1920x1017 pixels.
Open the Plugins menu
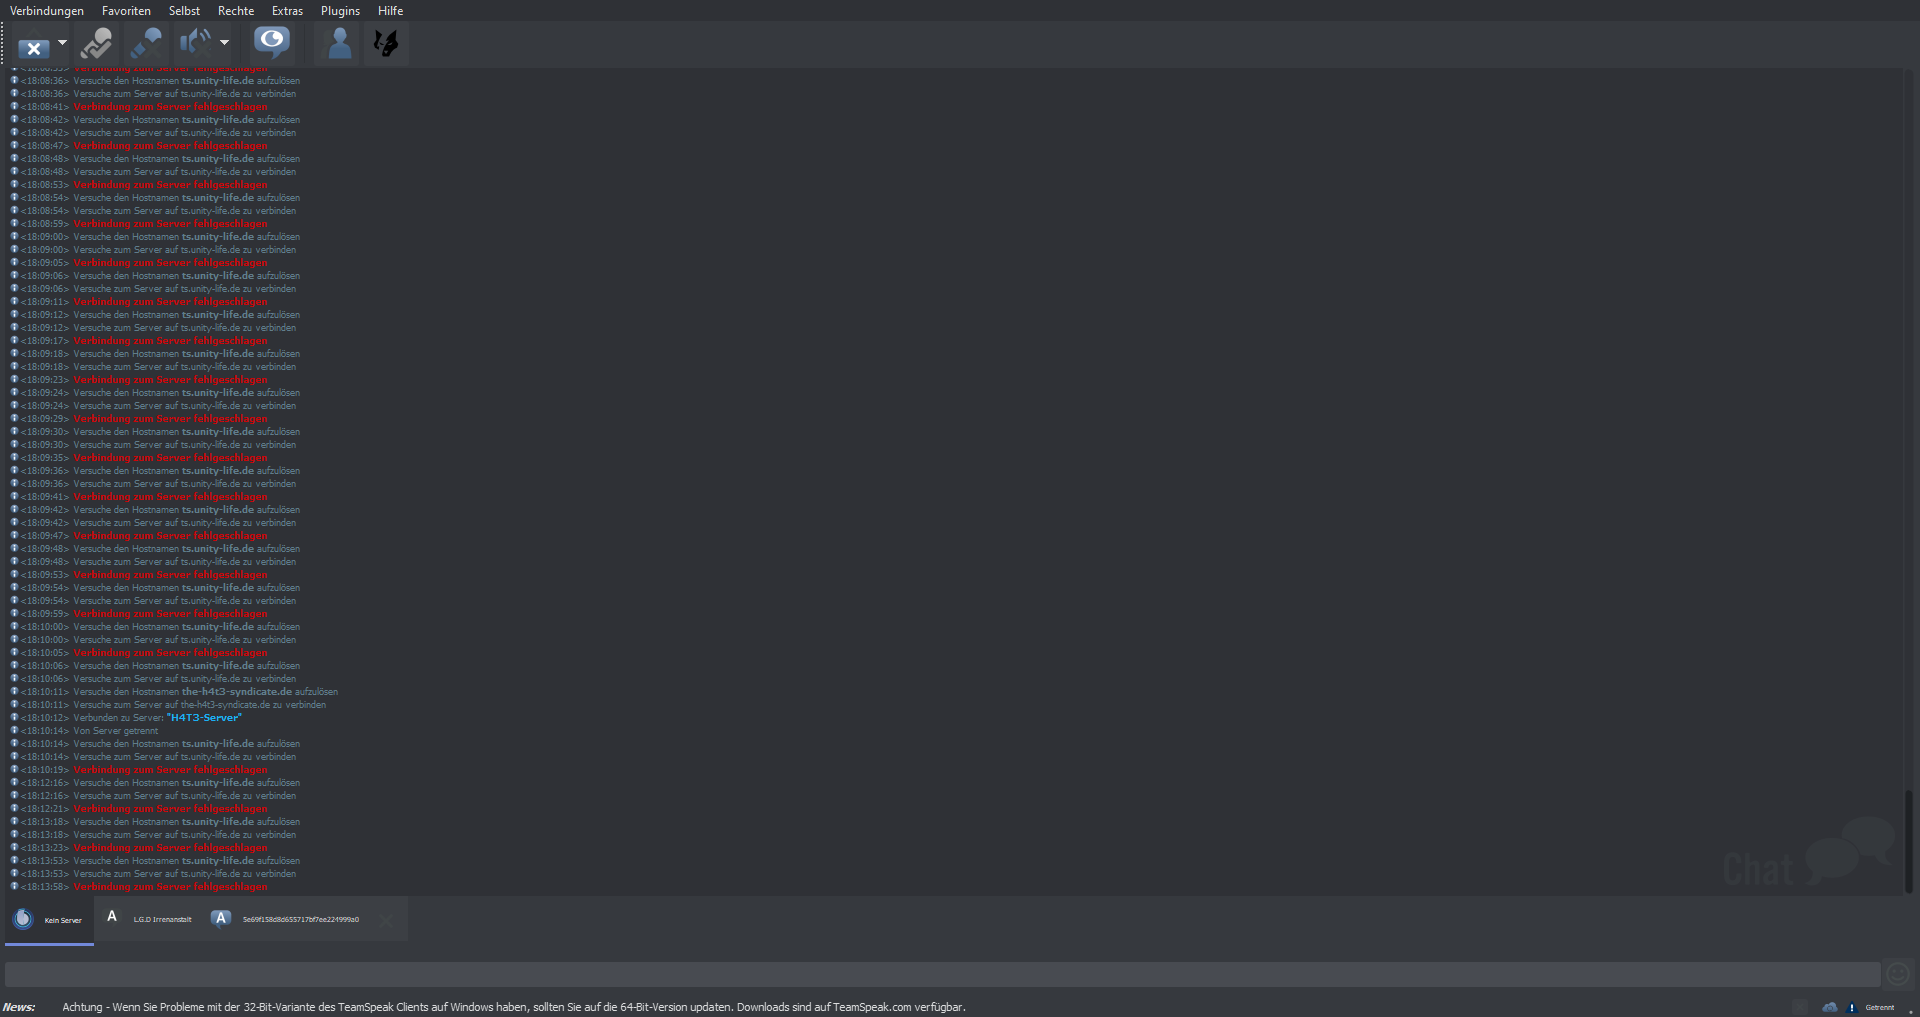tap(340, 11)
